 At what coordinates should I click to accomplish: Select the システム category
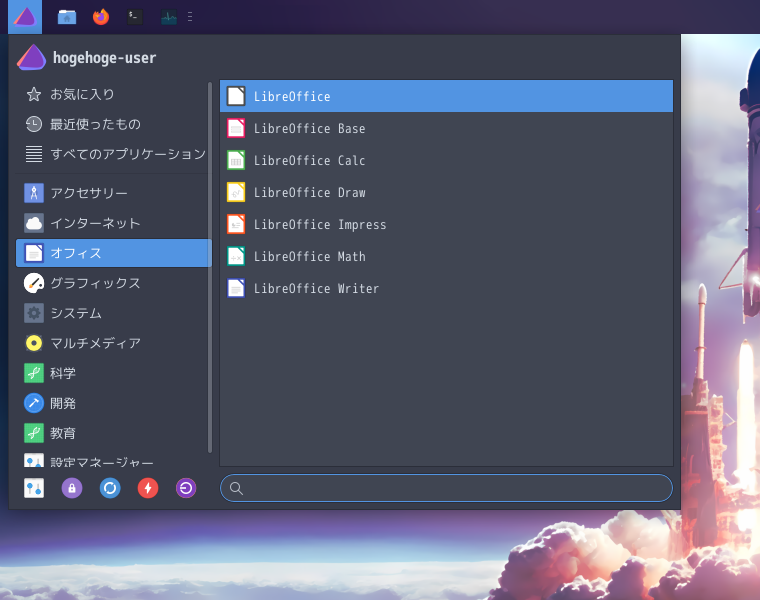pos(112,313)
